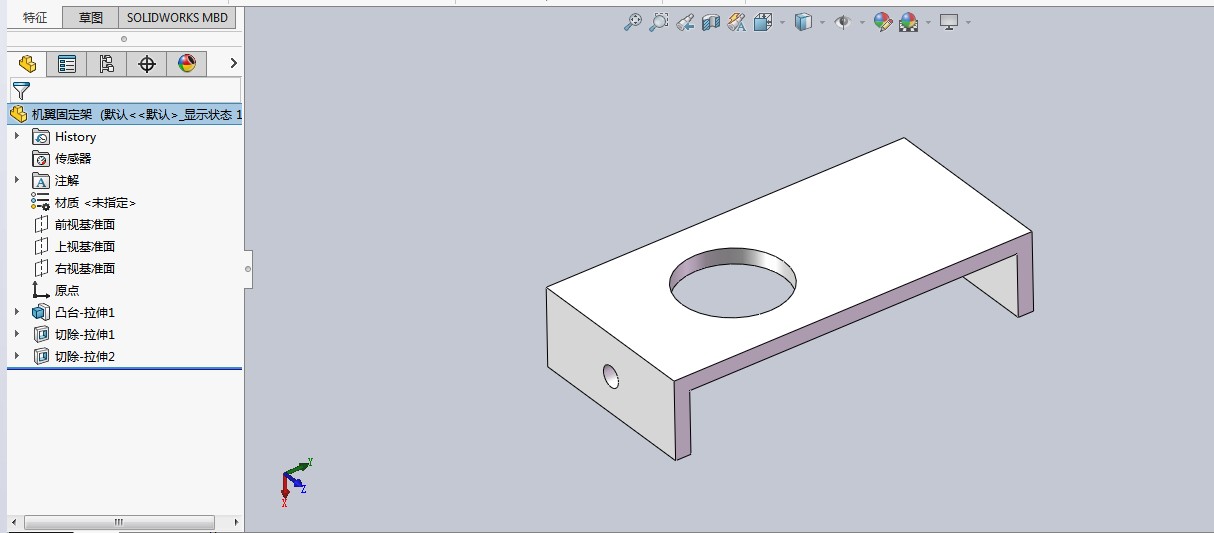Image resolution: width=1214 pixels, height=533 pixels.
Task: Expand more manager tabs arrow
Action: [x=233, y=63]
